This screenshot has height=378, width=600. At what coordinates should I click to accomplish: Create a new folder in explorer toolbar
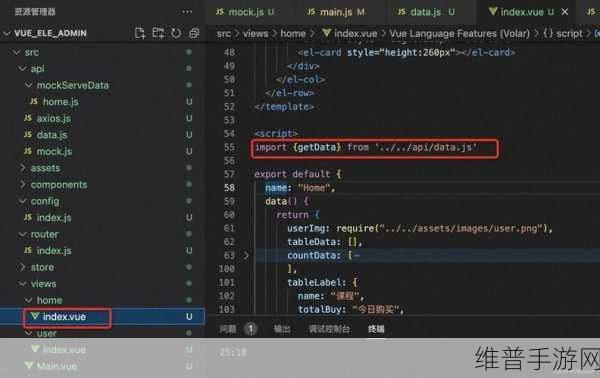coord(158,33)
